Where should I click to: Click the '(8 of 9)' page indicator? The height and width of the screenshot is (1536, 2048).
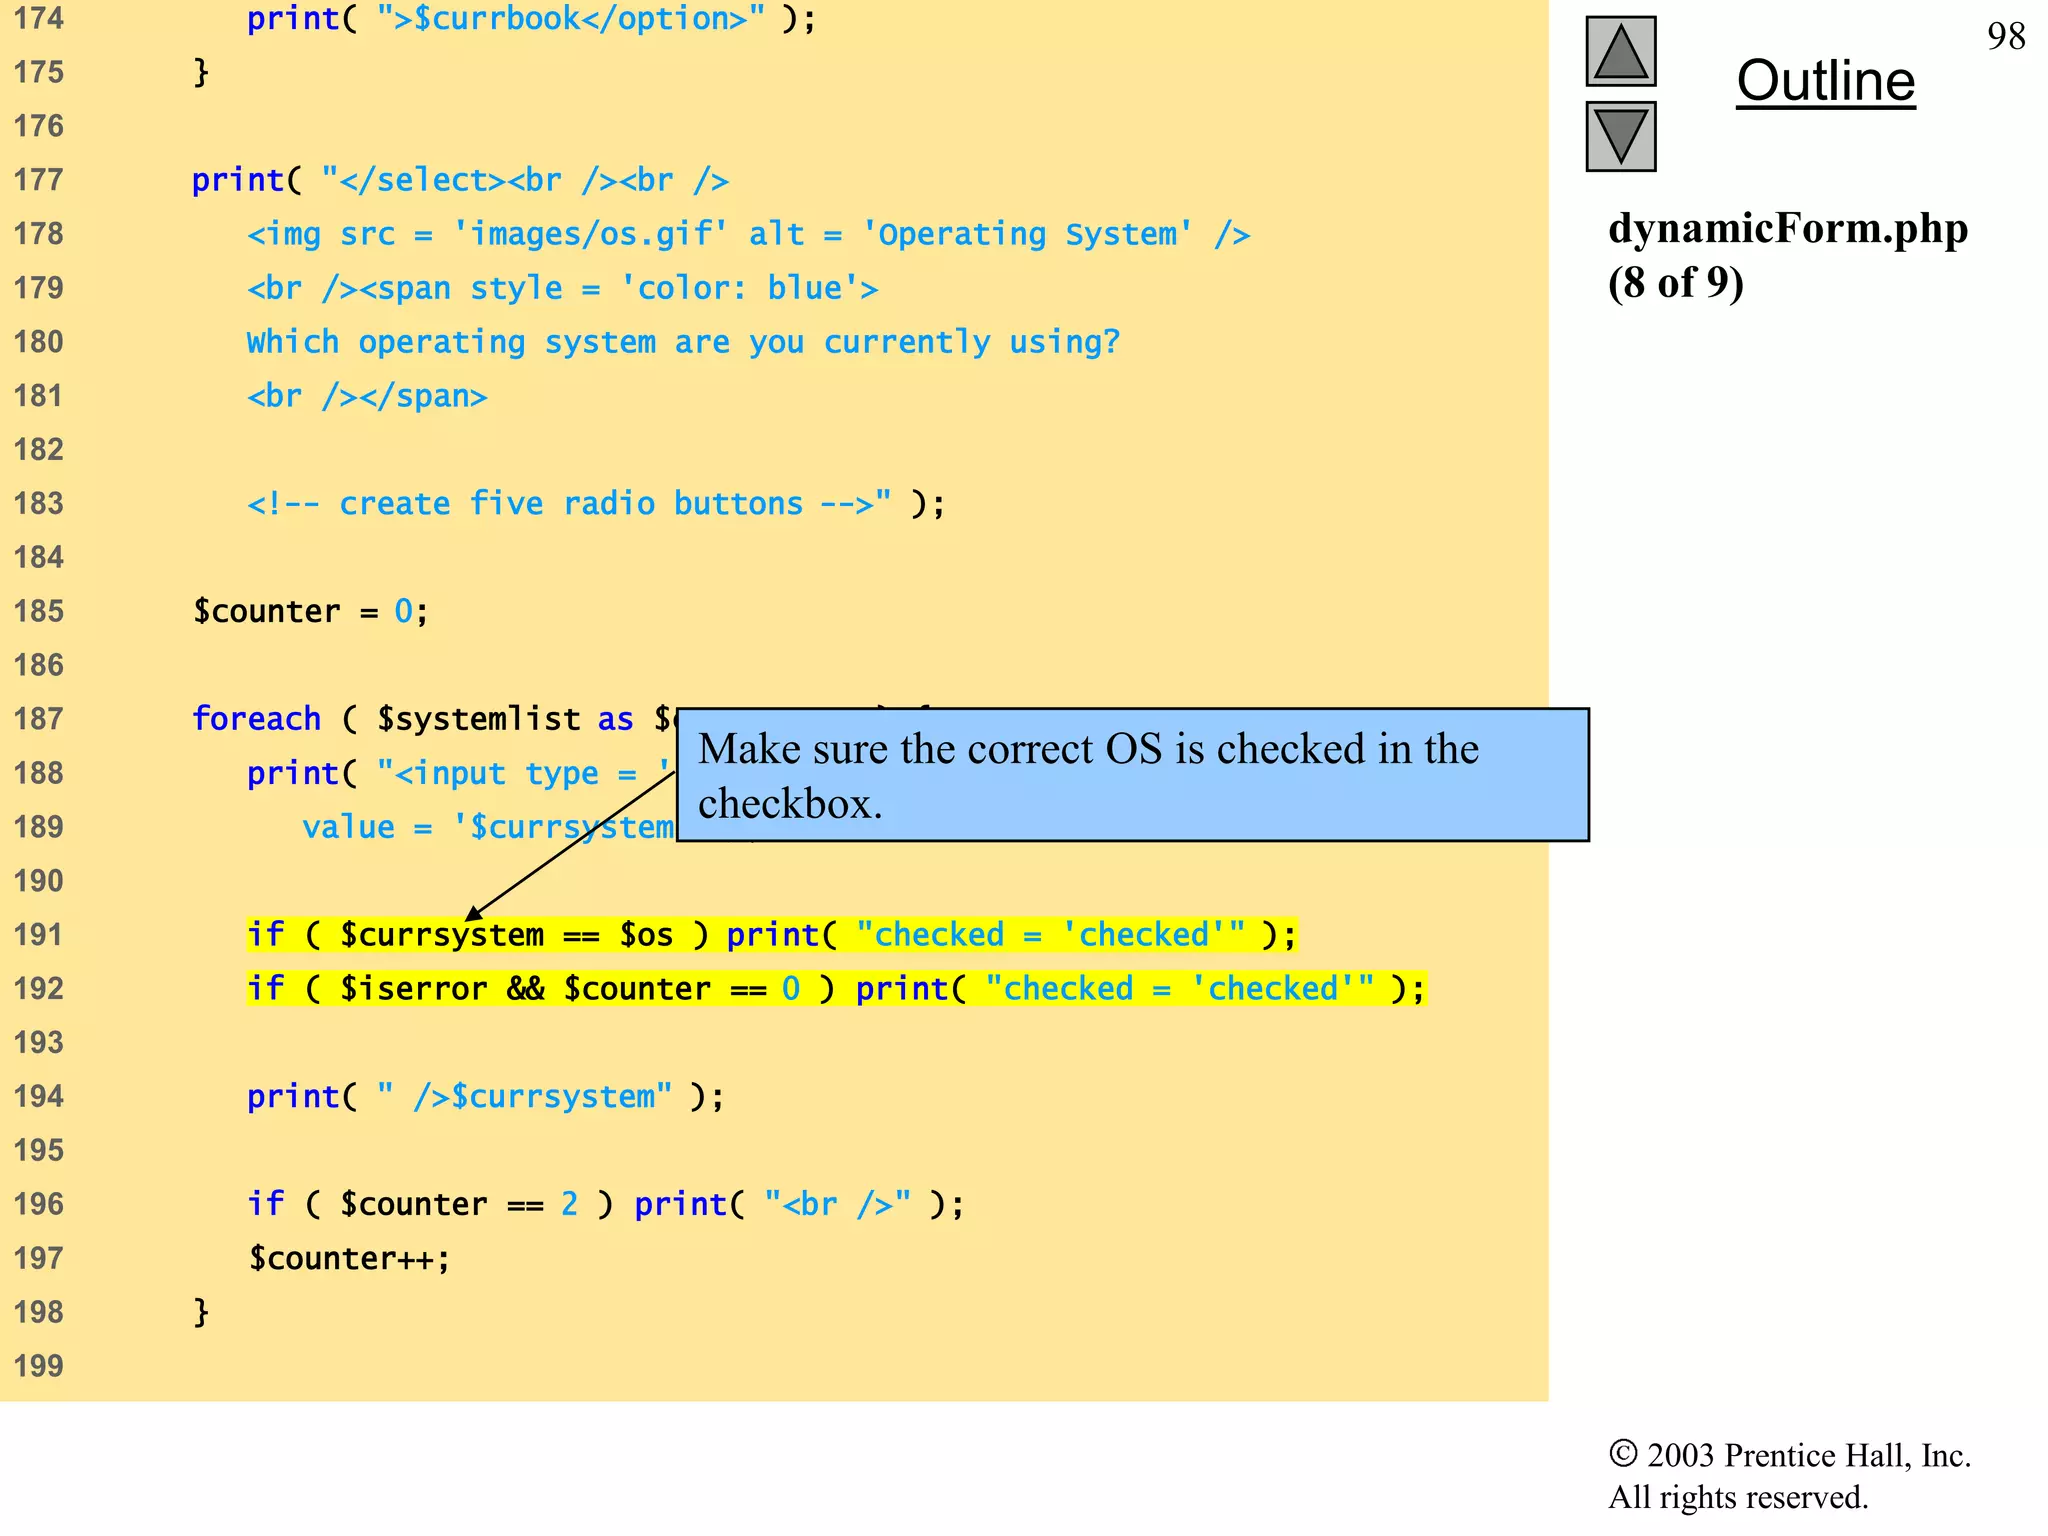click(1675, 283)
